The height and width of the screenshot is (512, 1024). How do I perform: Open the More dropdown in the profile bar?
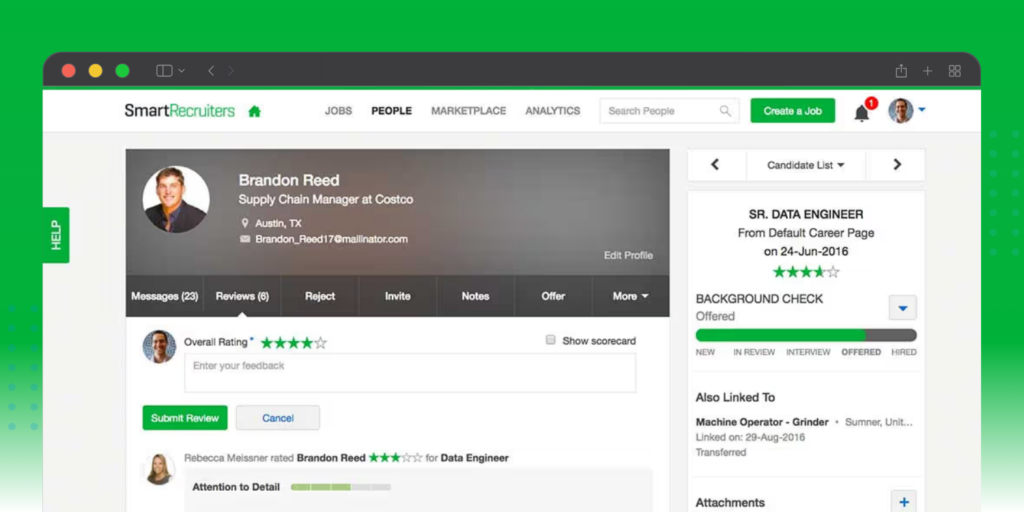tap(630, 296)
